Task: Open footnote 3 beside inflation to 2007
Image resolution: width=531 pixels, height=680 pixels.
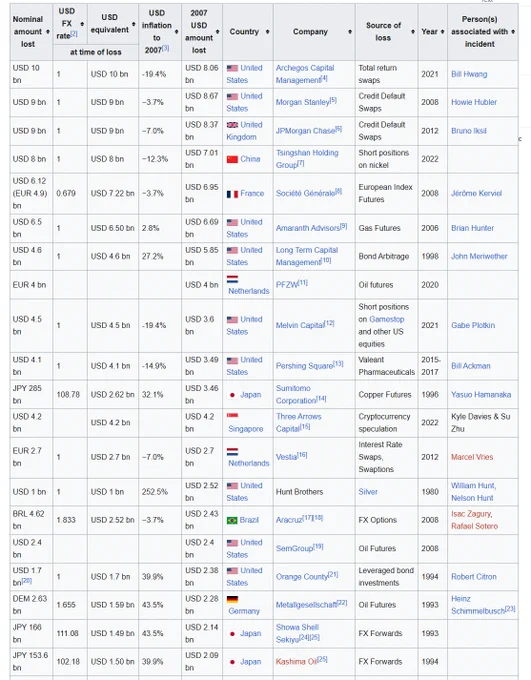Action: pyautogui.click(x=166, y=48)
